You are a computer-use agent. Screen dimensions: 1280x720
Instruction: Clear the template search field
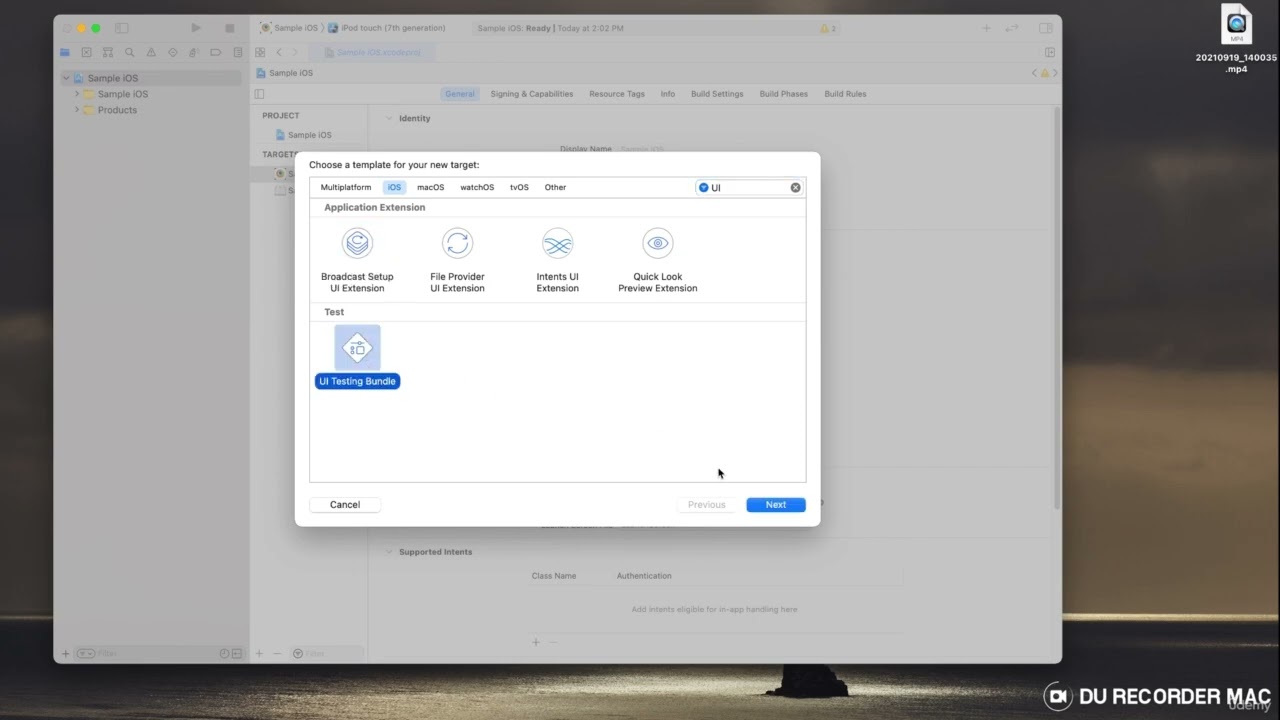[796, 187]
